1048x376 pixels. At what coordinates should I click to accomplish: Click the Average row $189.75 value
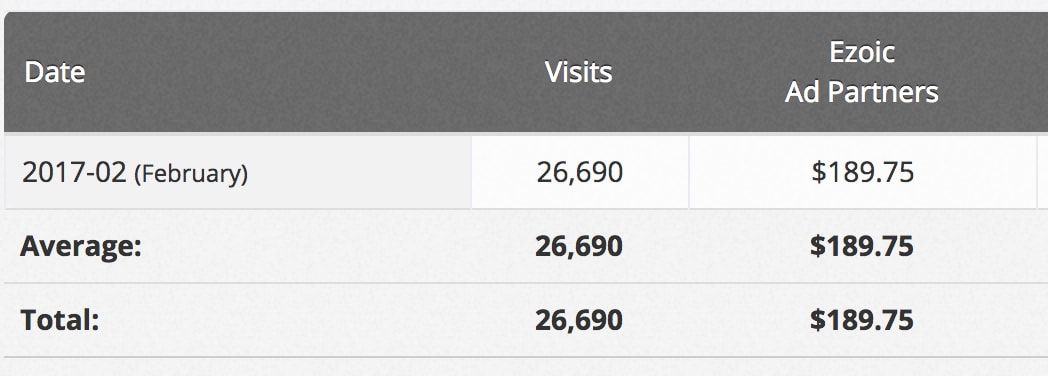coord(862,246)
